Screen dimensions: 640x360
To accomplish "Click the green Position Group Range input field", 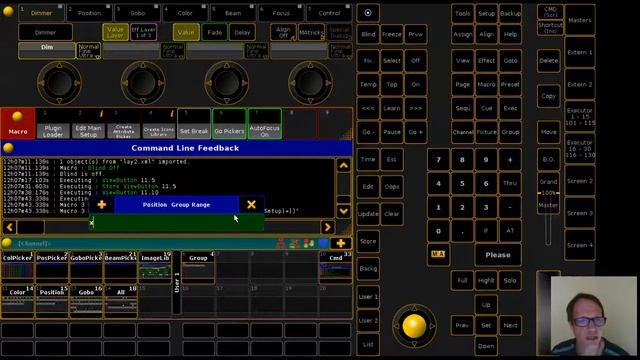I will pos(176,222).
